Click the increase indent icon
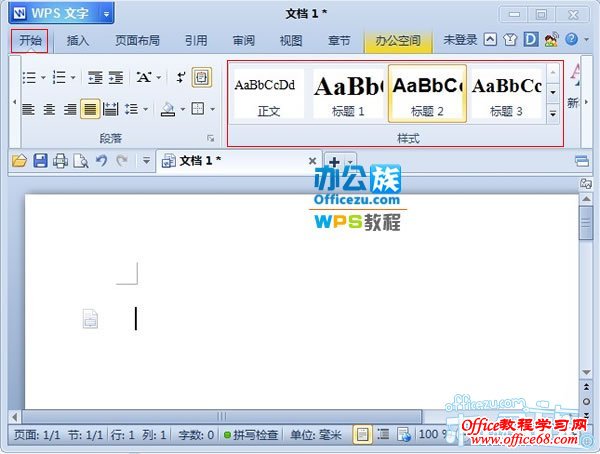 pos(116,78)
